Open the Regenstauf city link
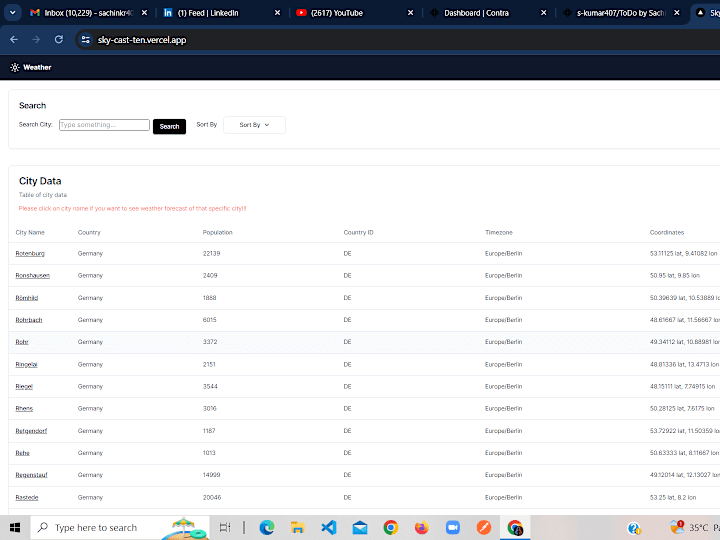Image resolution: width=720 pixels, height=540 pixels. (31, 475)
